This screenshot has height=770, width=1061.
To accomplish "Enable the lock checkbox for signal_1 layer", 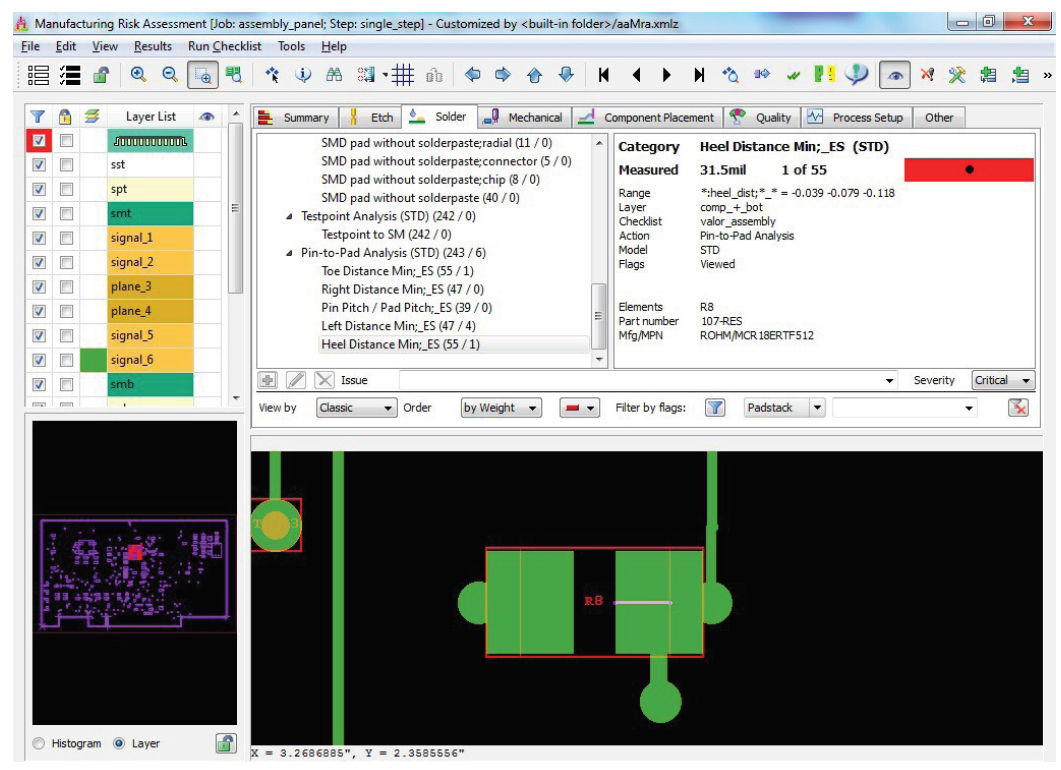I will coord(67,238).
